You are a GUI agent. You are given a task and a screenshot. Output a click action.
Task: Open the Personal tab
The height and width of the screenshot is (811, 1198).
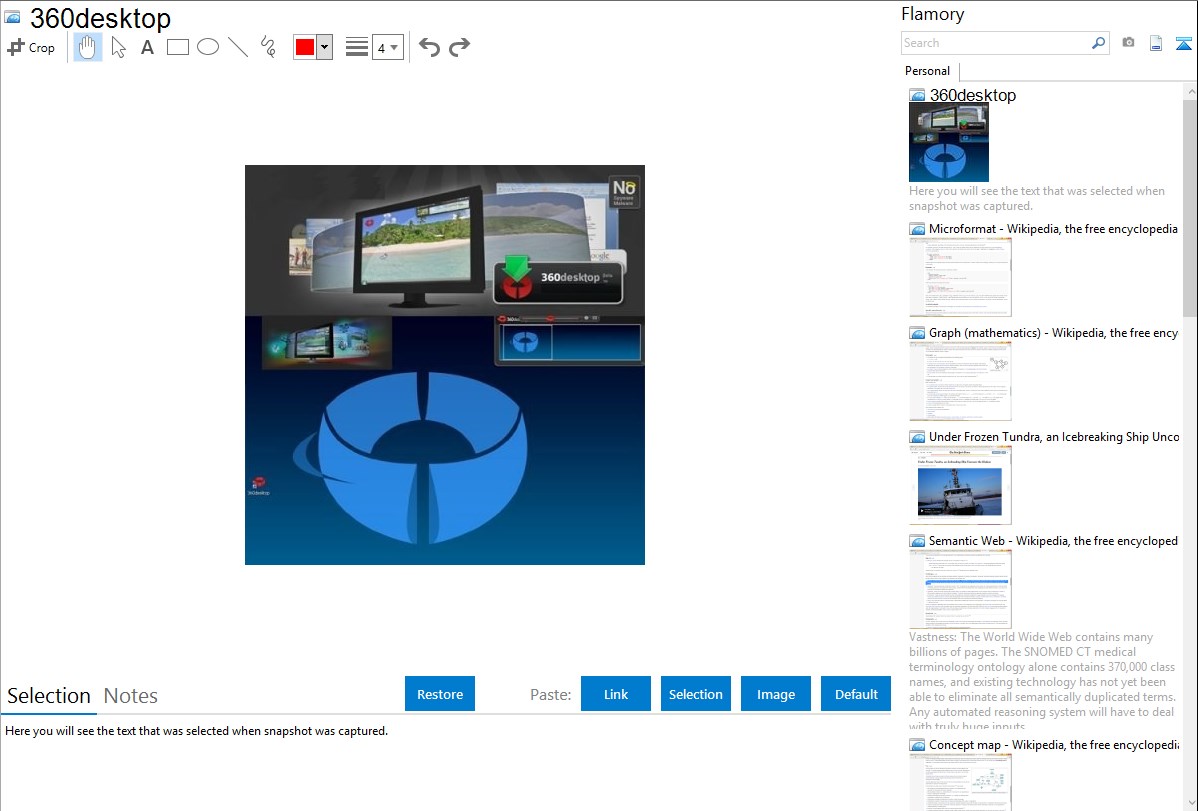pyautogui.click(x=927, y=71)
